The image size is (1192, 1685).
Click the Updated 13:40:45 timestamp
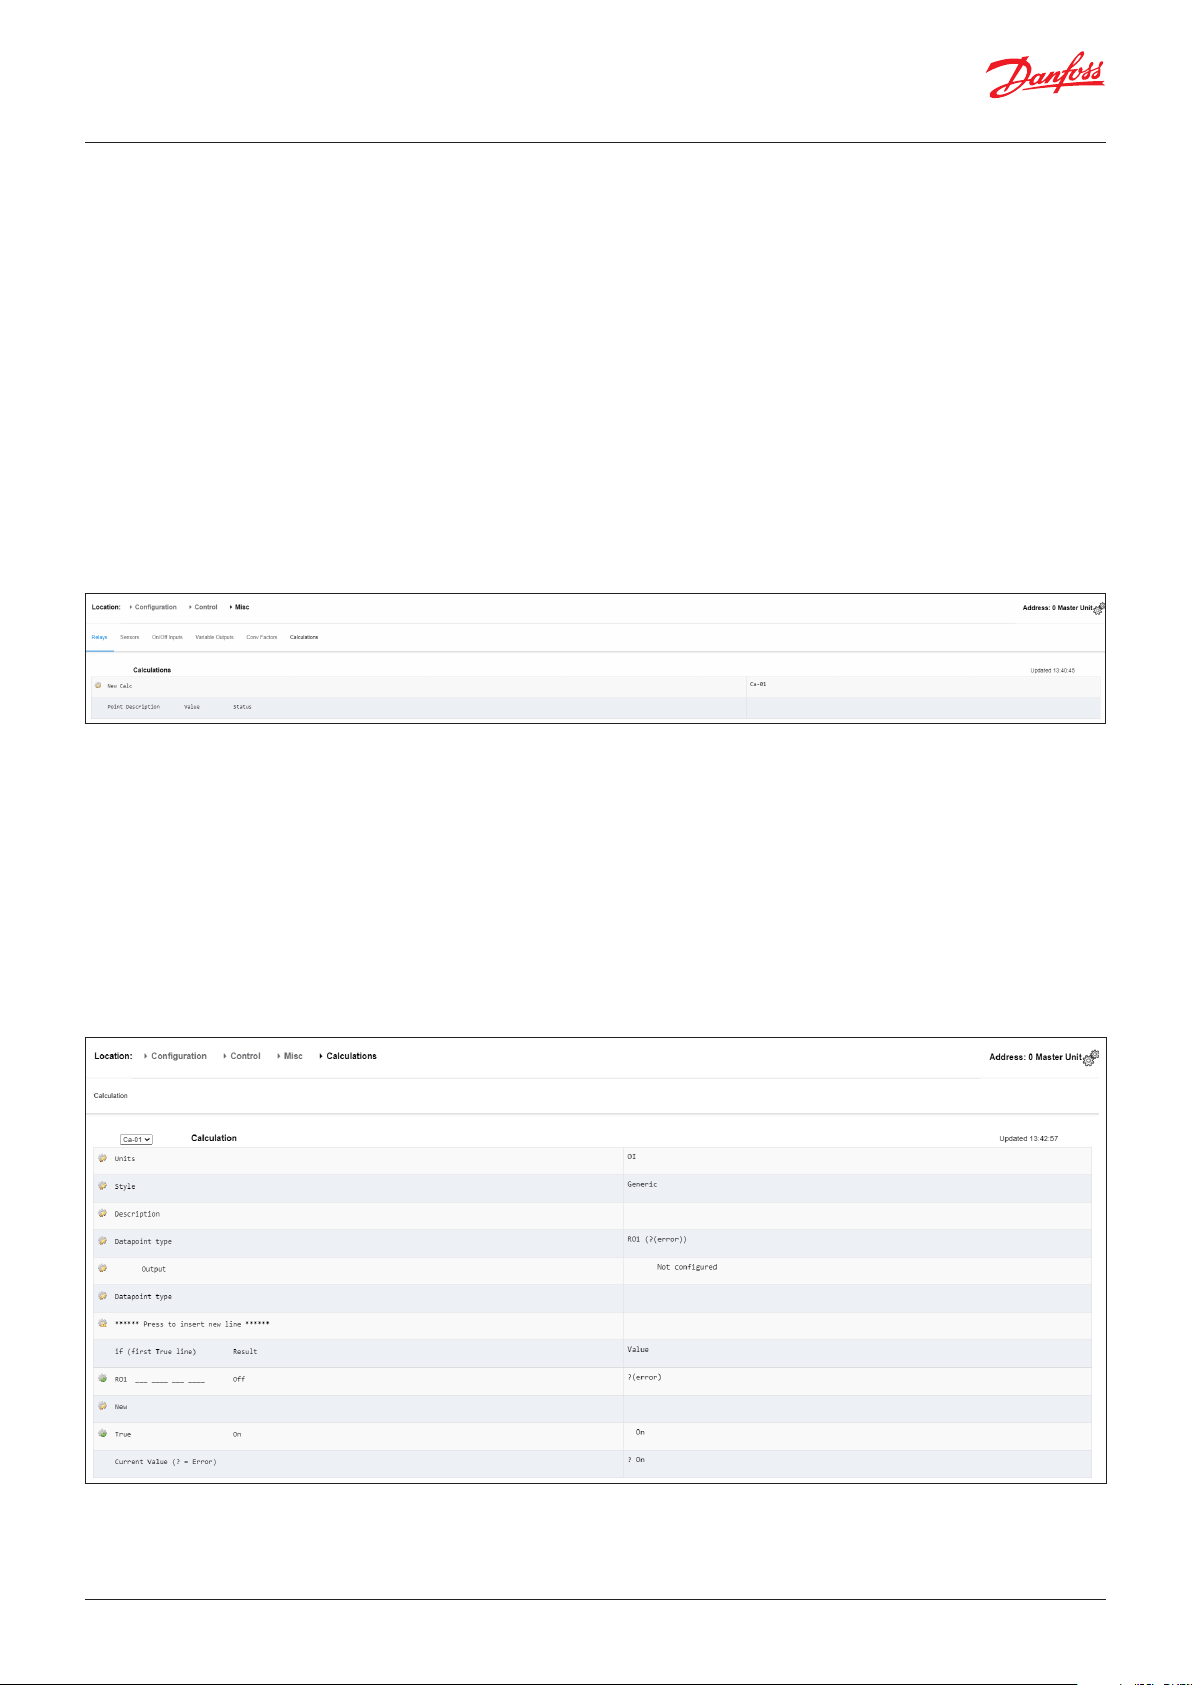pyautogui.click(x=1053, y=670)
